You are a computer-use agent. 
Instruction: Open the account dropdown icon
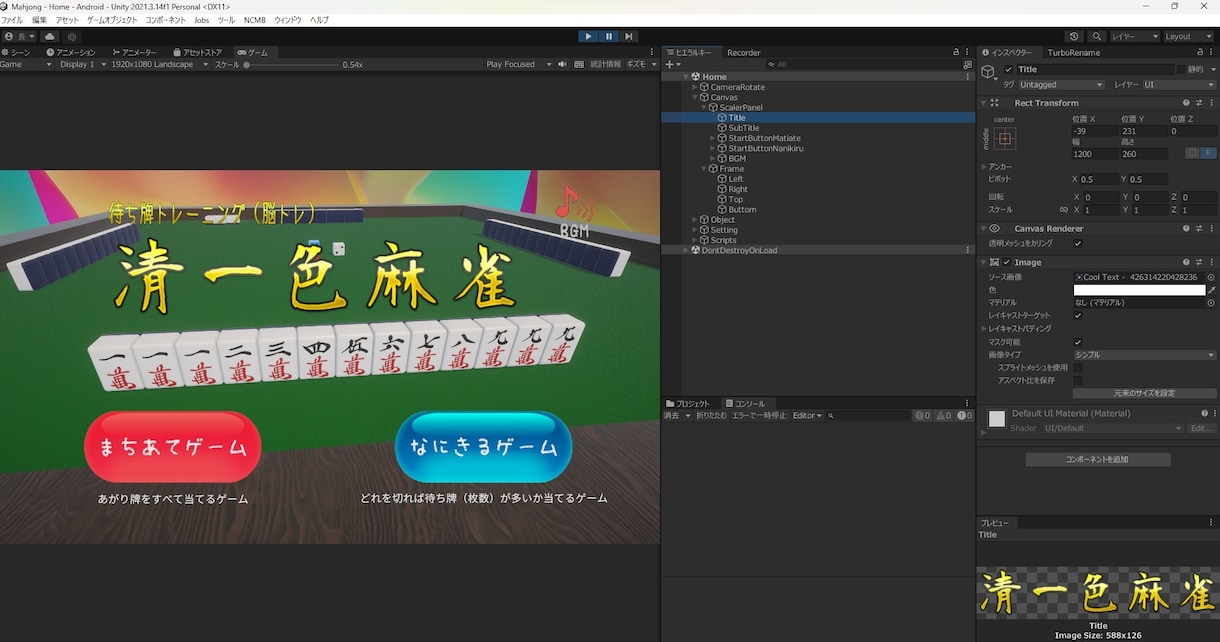click(21, 36)
